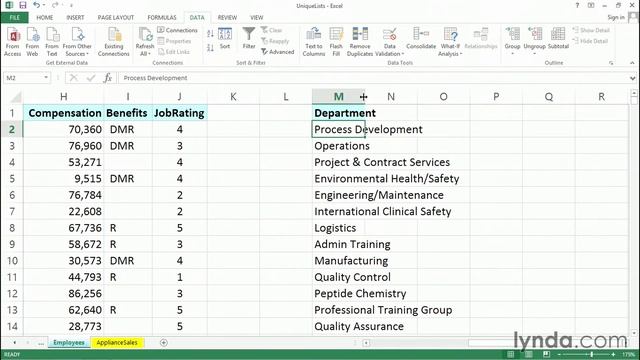Screen dimensions: 640x360
Task: Open workbook Connections
Action: (177, 30)
